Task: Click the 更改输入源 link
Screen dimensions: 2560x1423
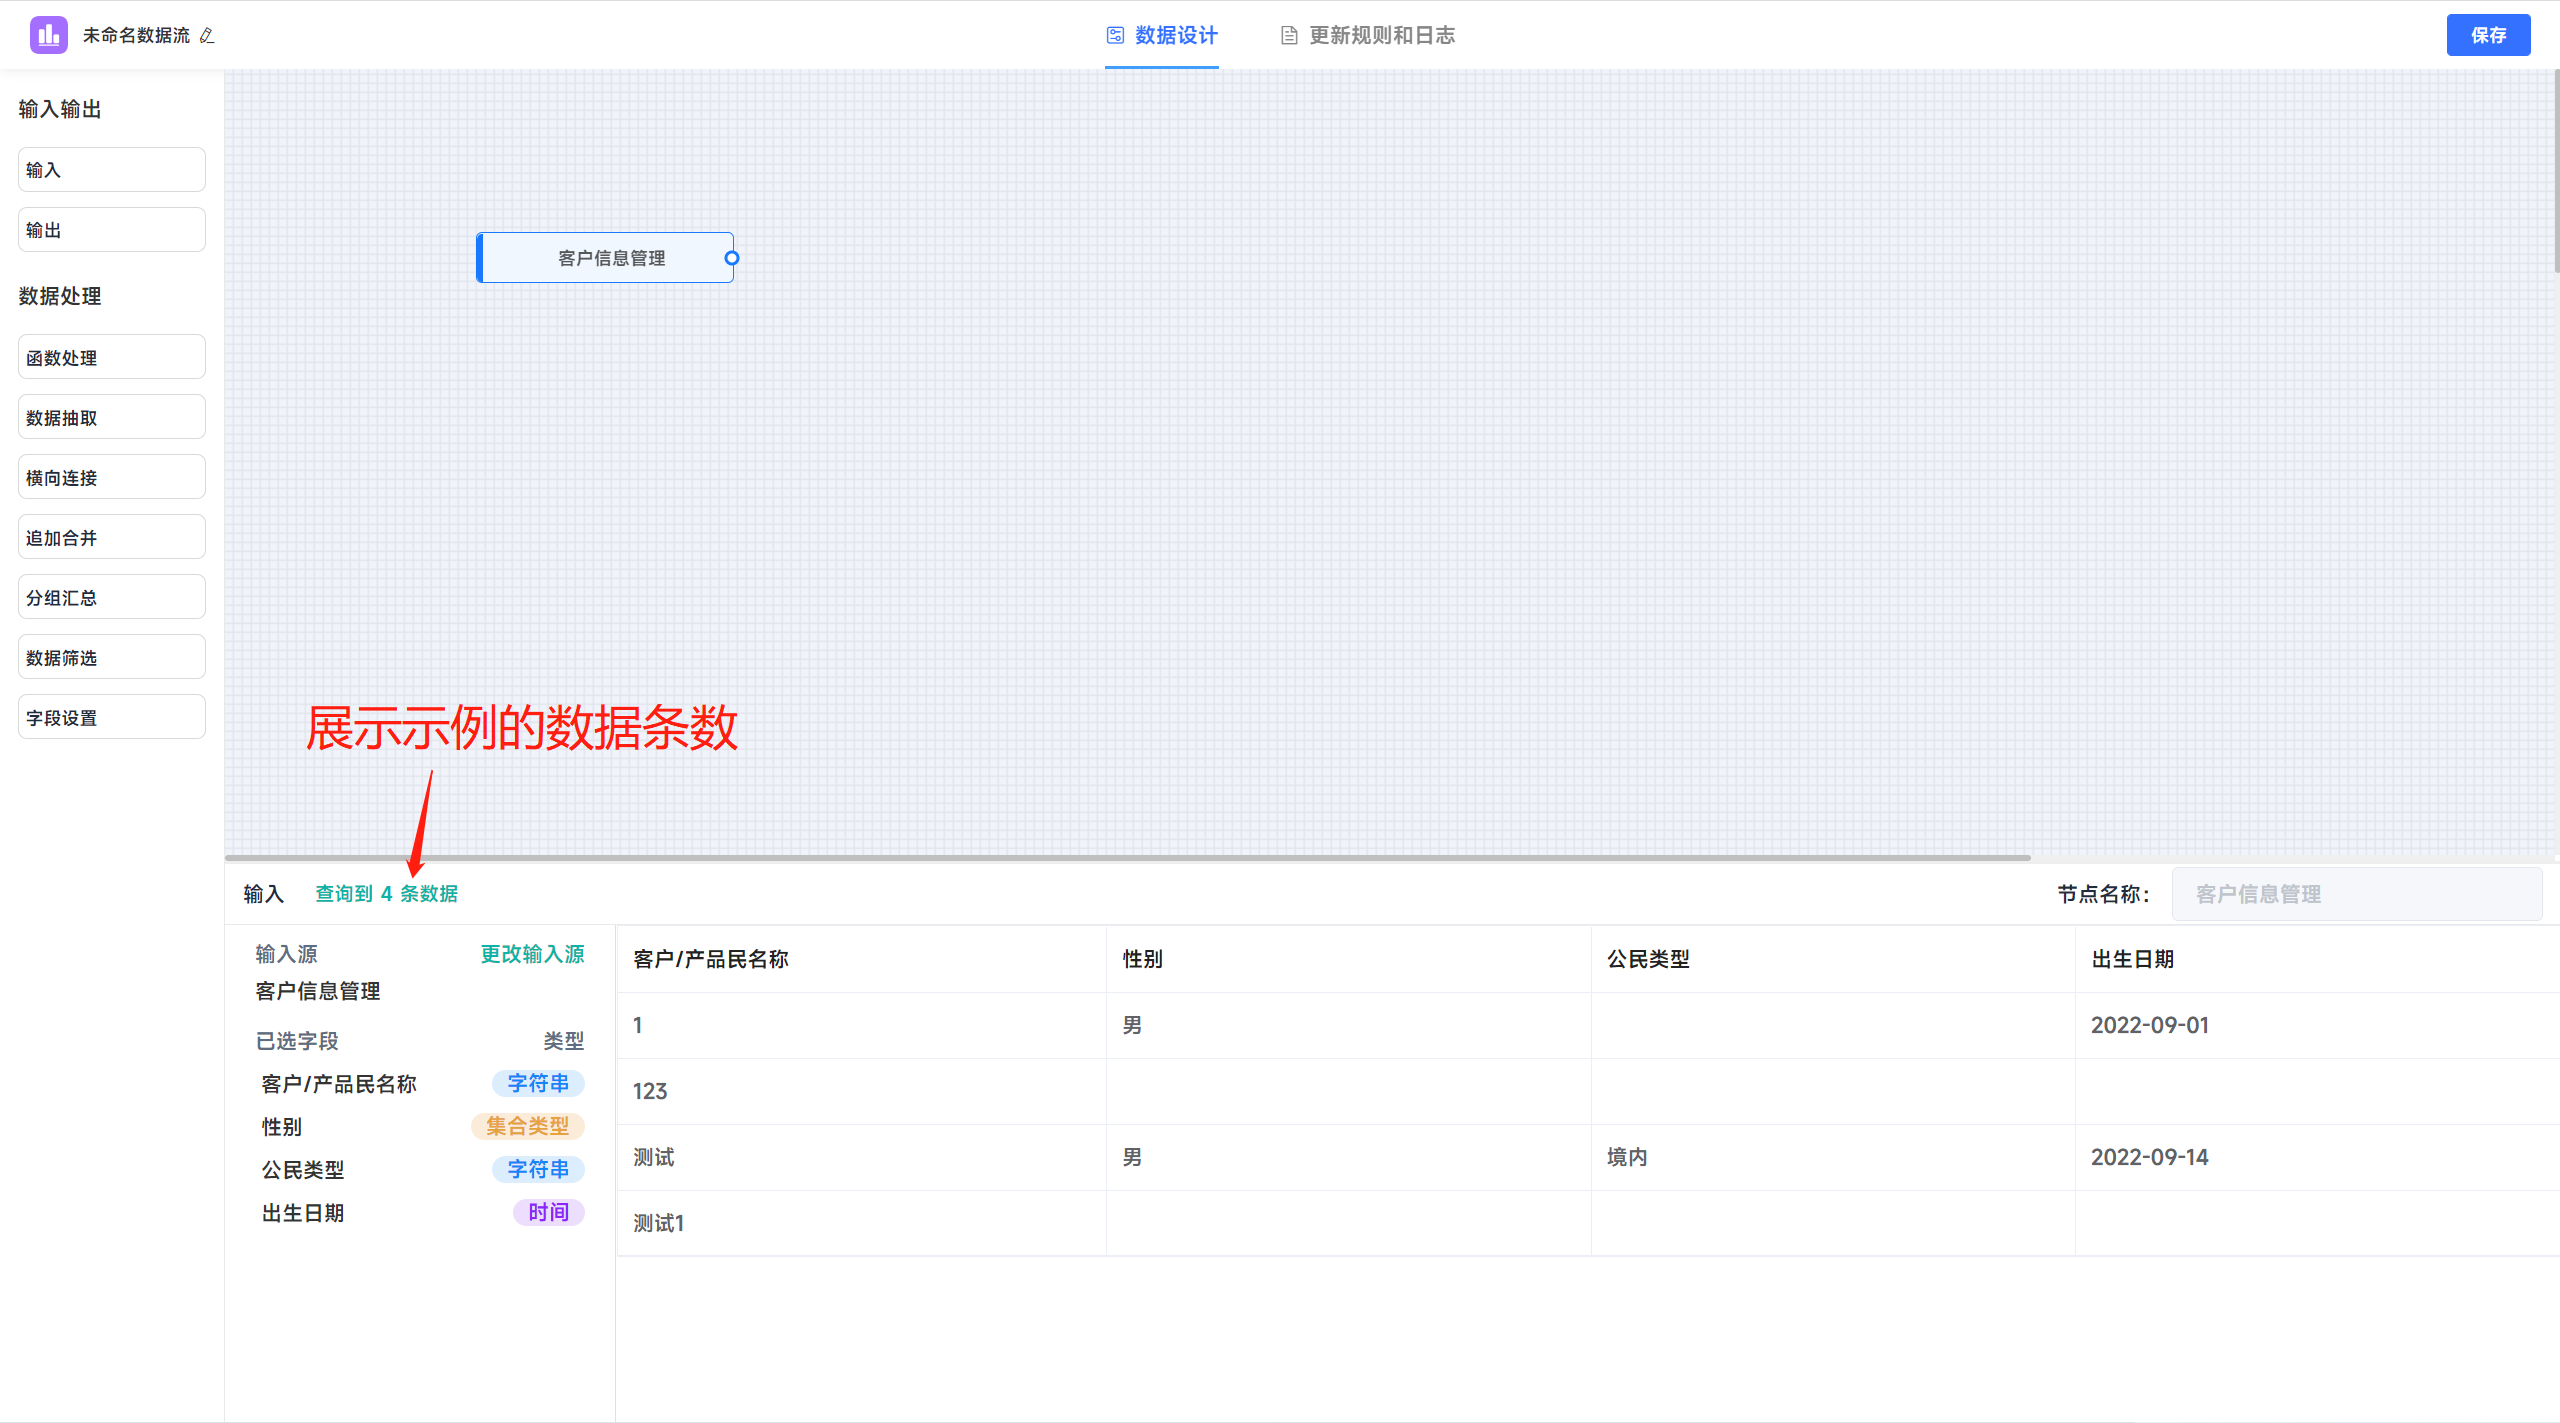Action: click(x=532, y=954)
